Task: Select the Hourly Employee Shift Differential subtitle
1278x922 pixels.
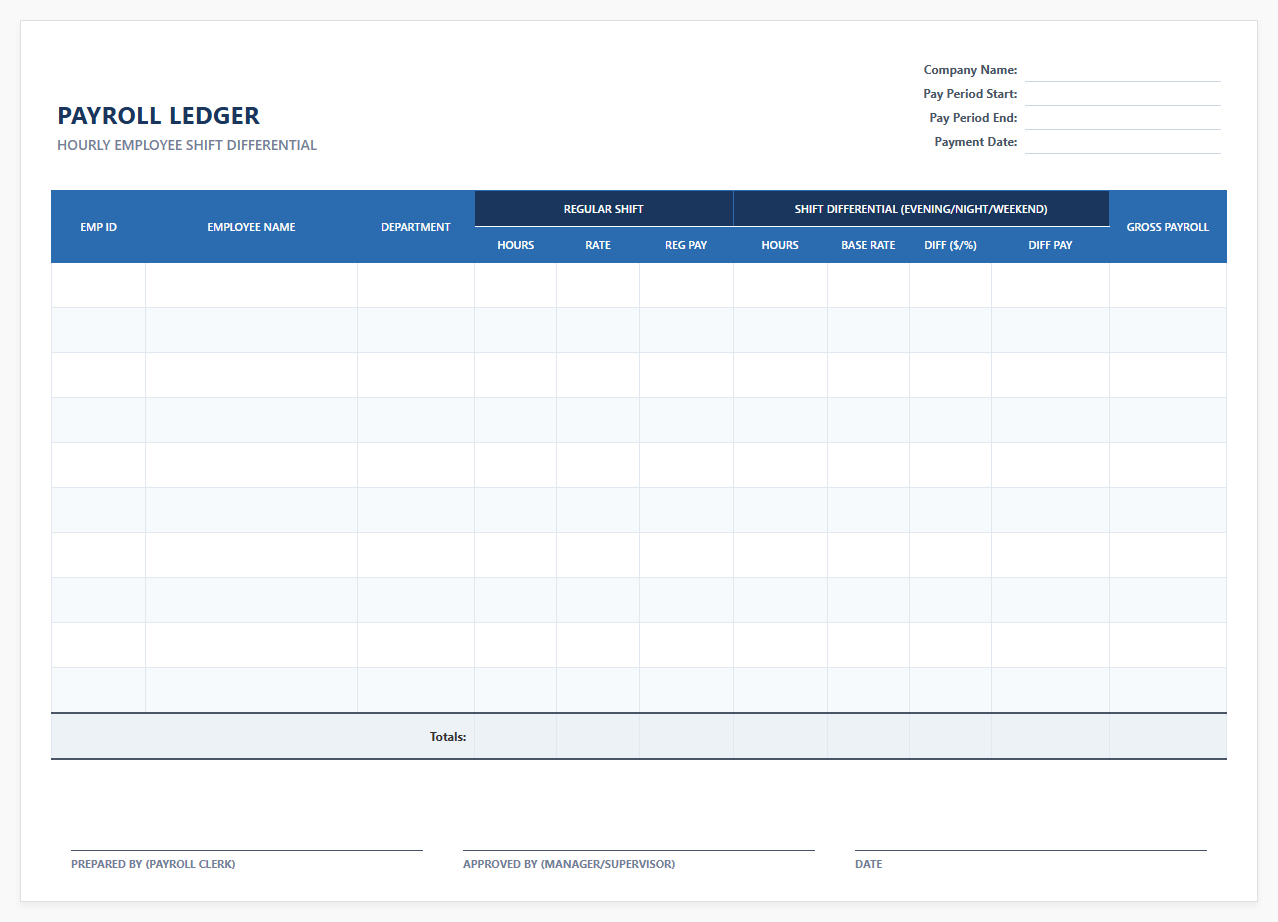Action: pyautogui.click(x=187, y=145)
